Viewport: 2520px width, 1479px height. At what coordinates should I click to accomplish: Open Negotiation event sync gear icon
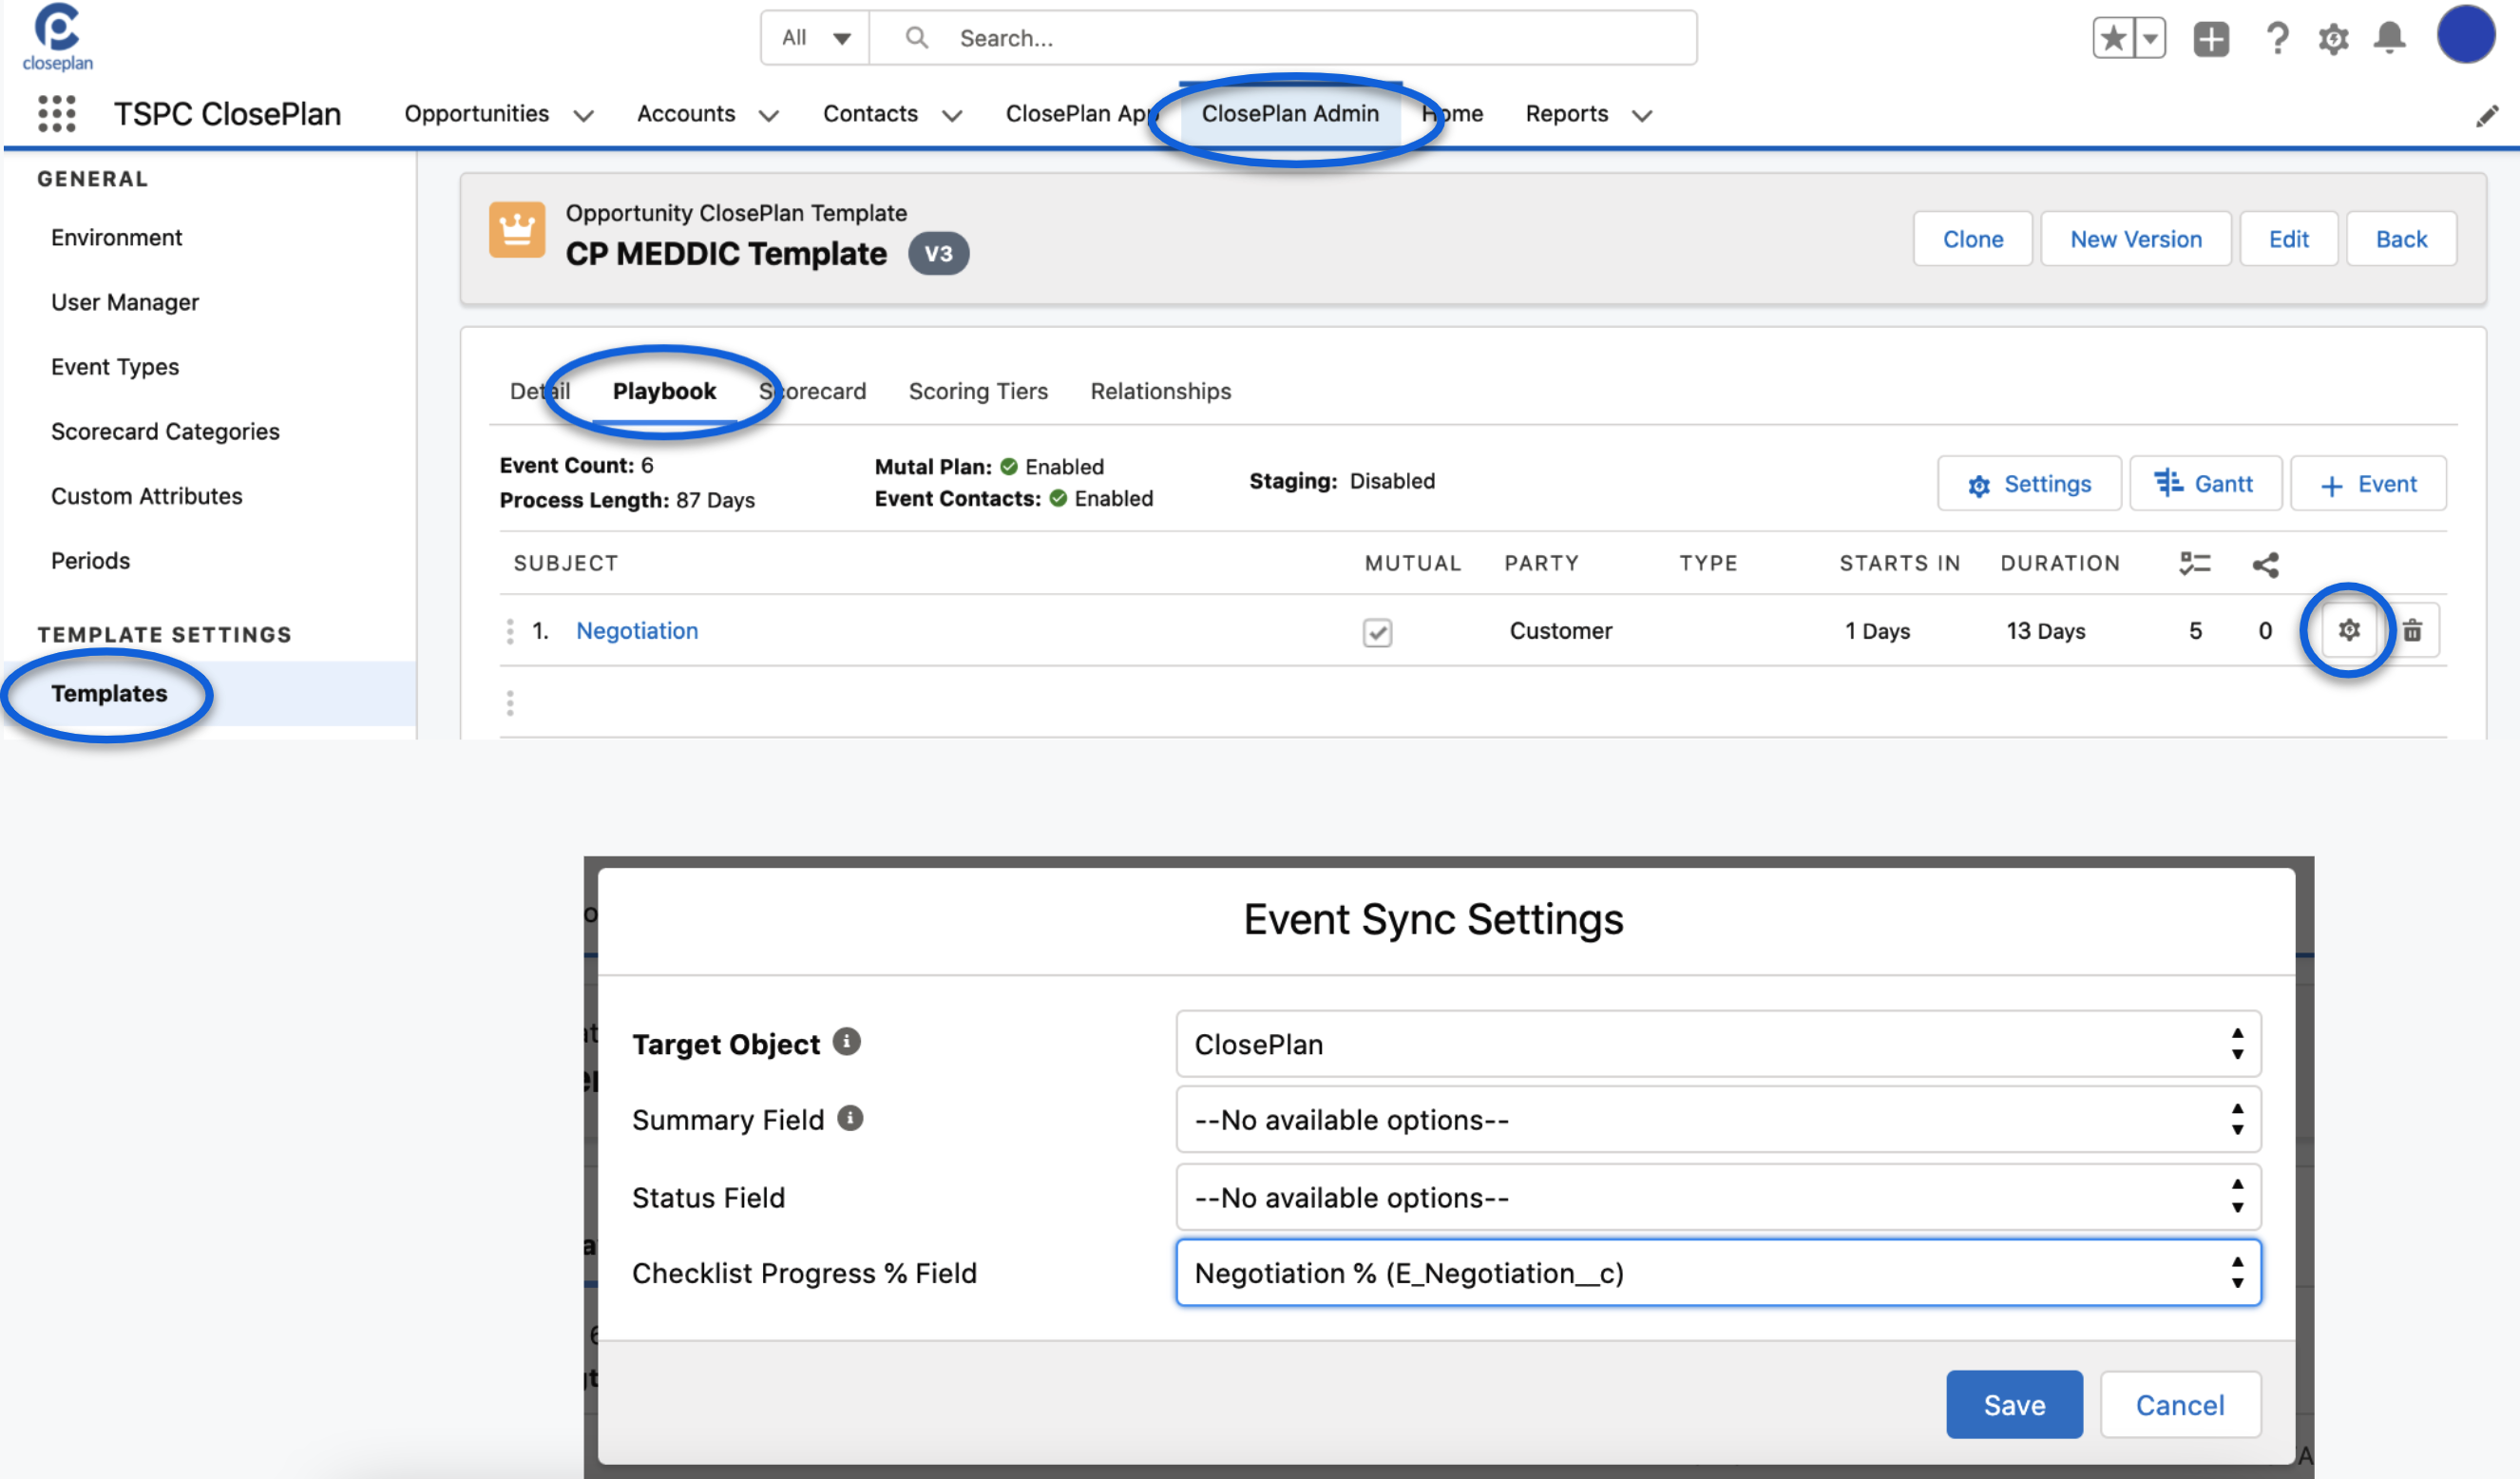coord(2348,630)
